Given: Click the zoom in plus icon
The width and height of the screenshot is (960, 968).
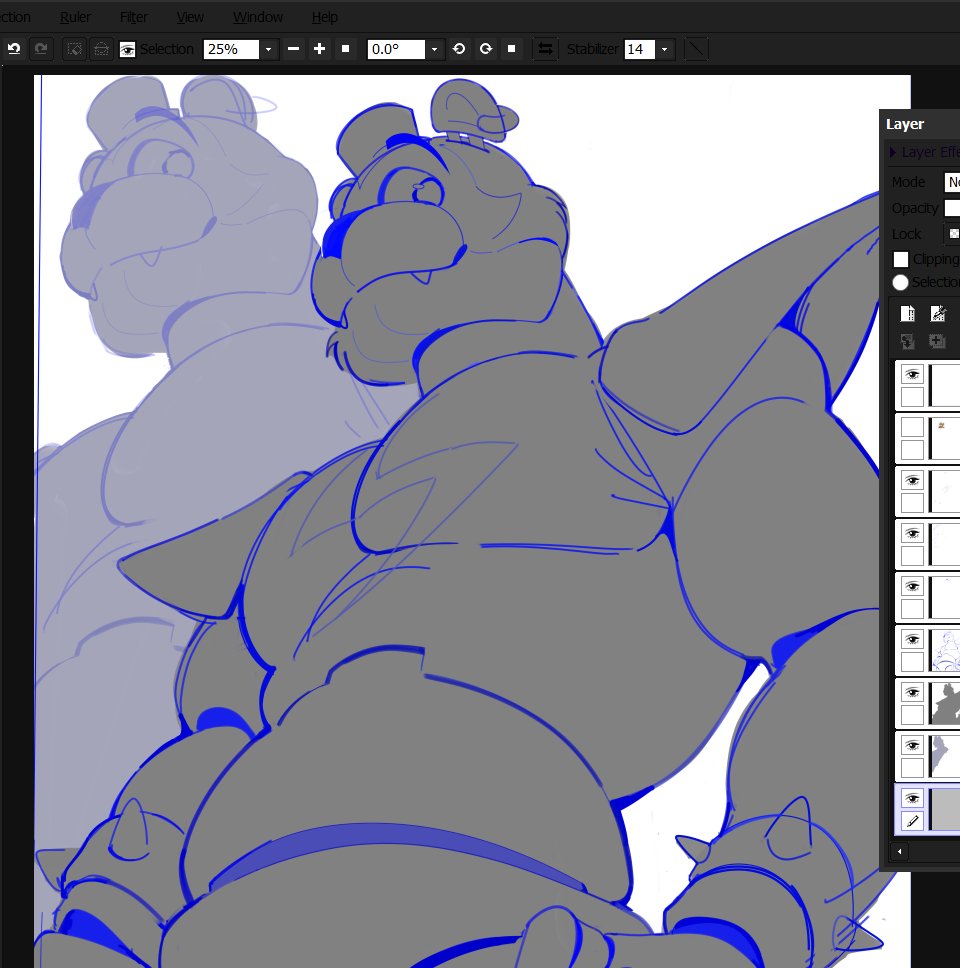Looking at the screenshot, I should click(319, 49).
